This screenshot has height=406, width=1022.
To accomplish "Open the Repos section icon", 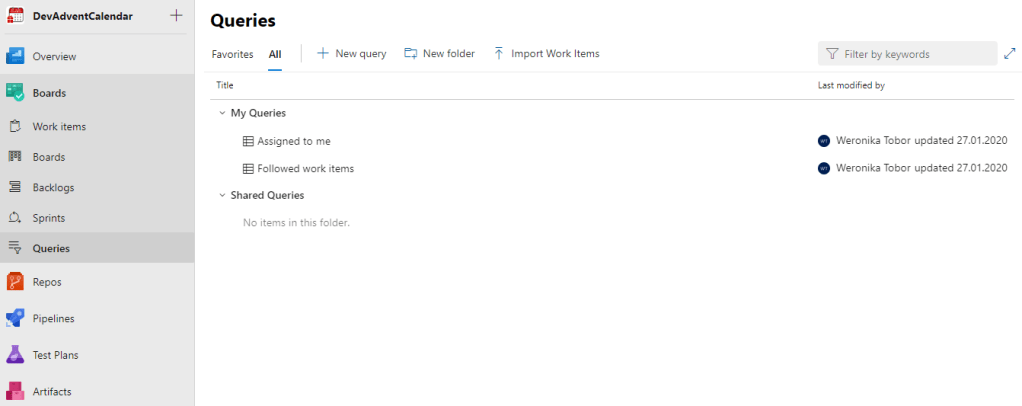I will [x=15, y=282].
